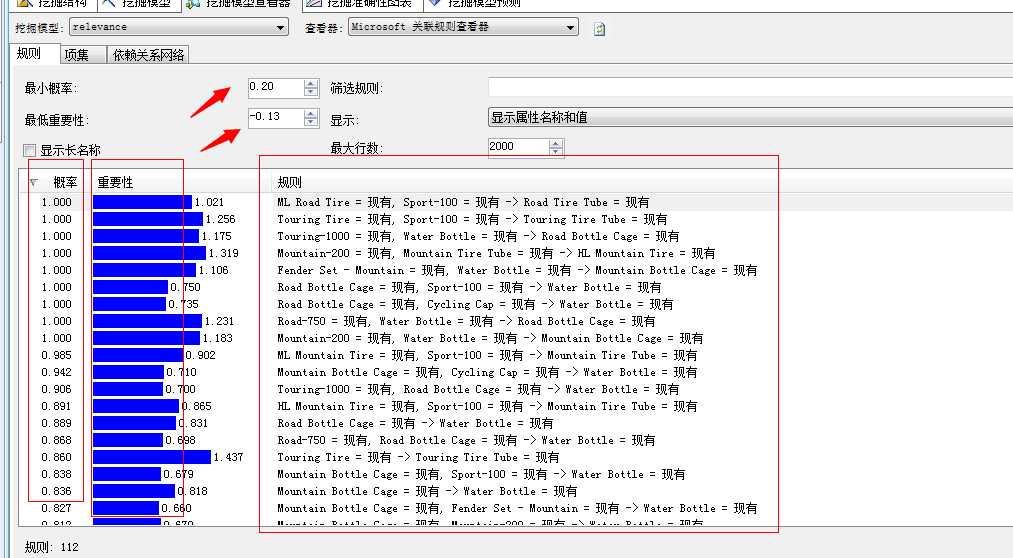This screenshot has width=1013, height=558.
Task: Increase 最低重要性 with the up spinner arrow
Action: 311,113
